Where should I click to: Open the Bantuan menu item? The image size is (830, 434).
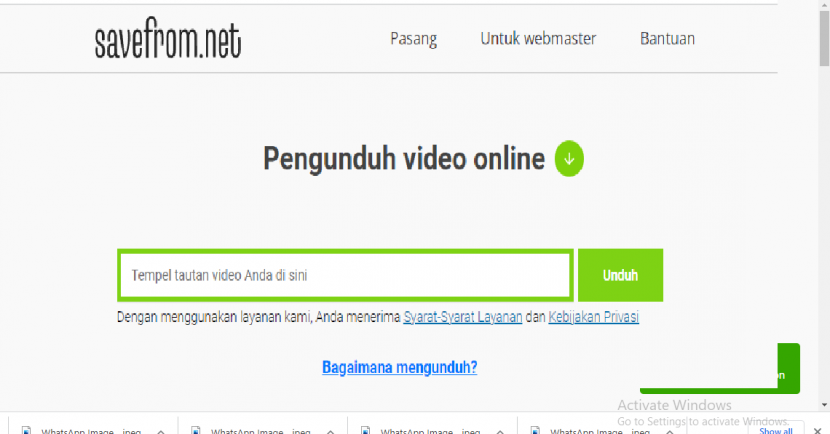667,39
